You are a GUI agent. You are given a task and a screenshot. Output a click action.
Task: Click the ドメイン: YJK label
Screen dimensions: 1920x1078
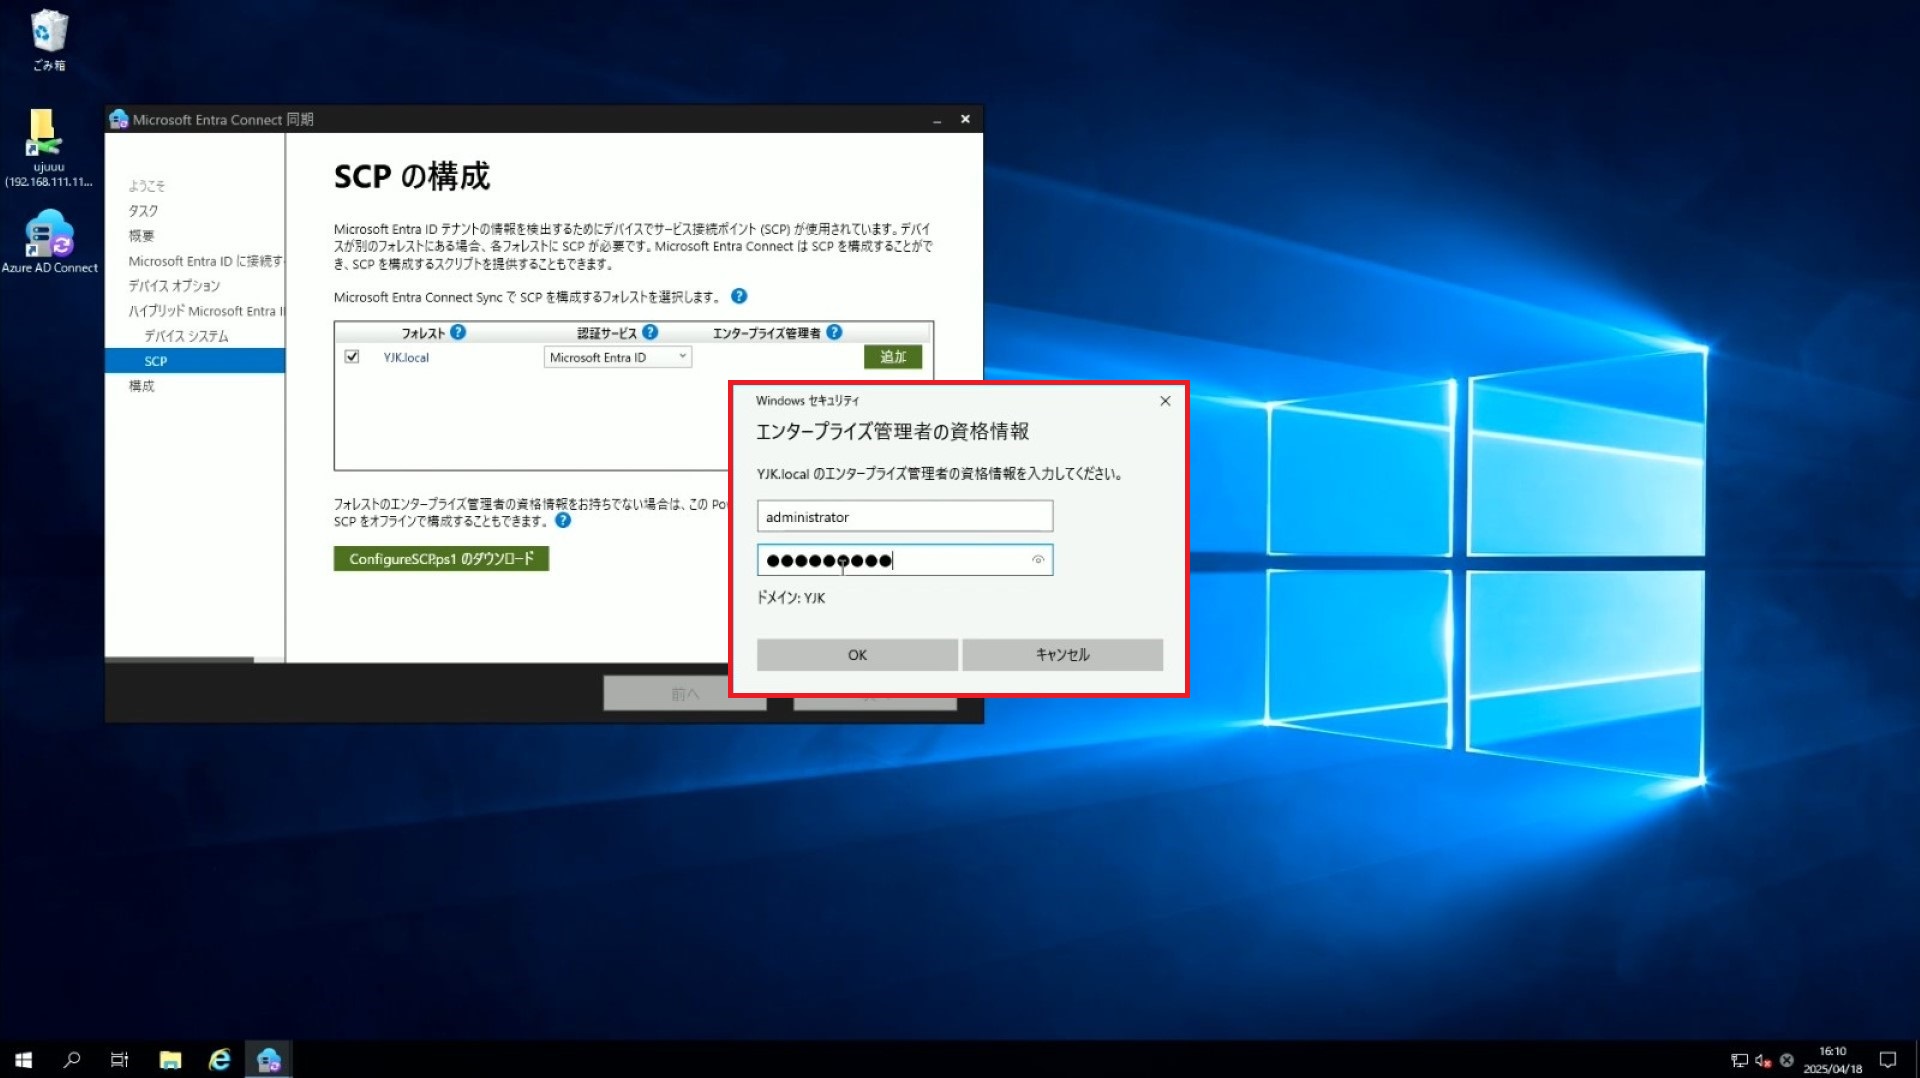click(x=791, y=598)
